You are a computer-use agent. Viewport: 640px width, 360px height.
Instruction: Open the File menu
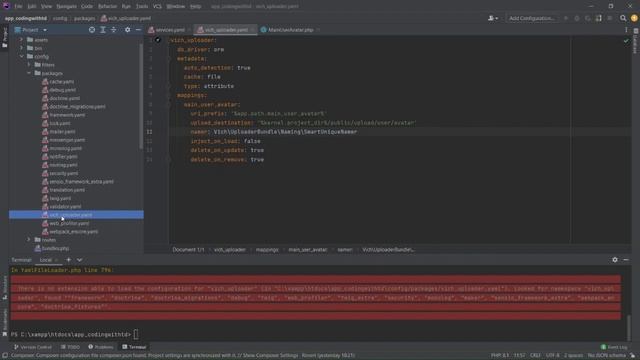click(18, 6)
